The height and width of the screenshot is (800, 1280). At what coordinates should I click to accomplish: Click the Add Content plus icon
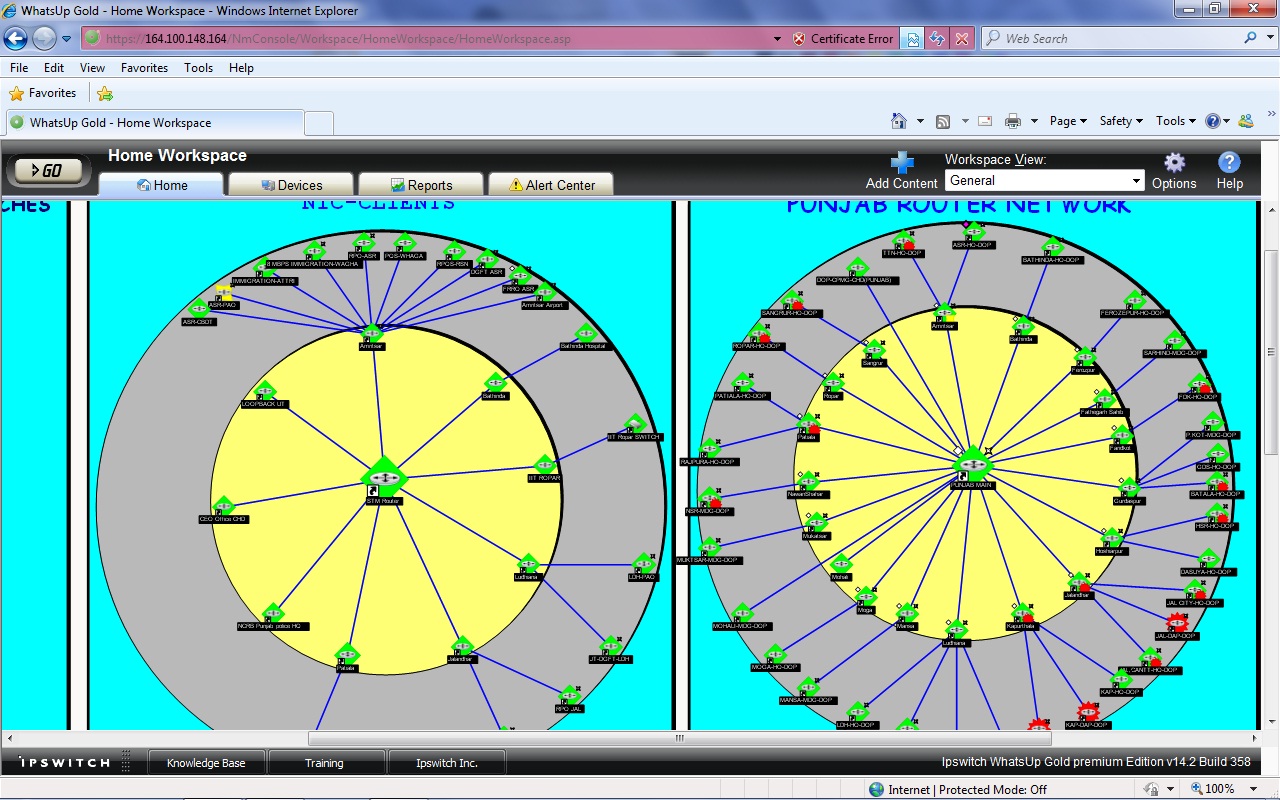pyautogui.click(x=902, y=163)
